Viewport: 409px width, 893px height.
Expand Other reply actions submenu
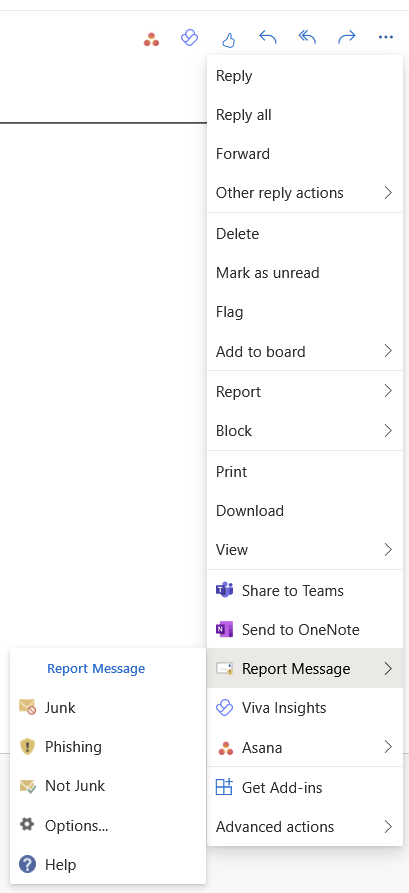click(305, 192)
